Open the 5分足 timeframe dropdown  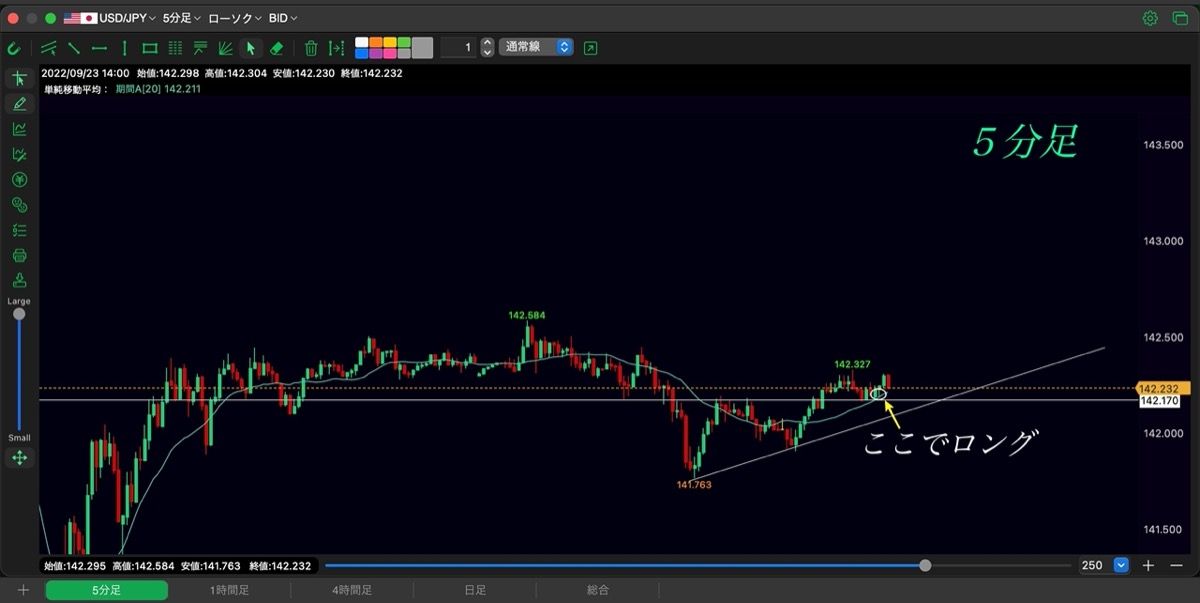tap(181, 18)
